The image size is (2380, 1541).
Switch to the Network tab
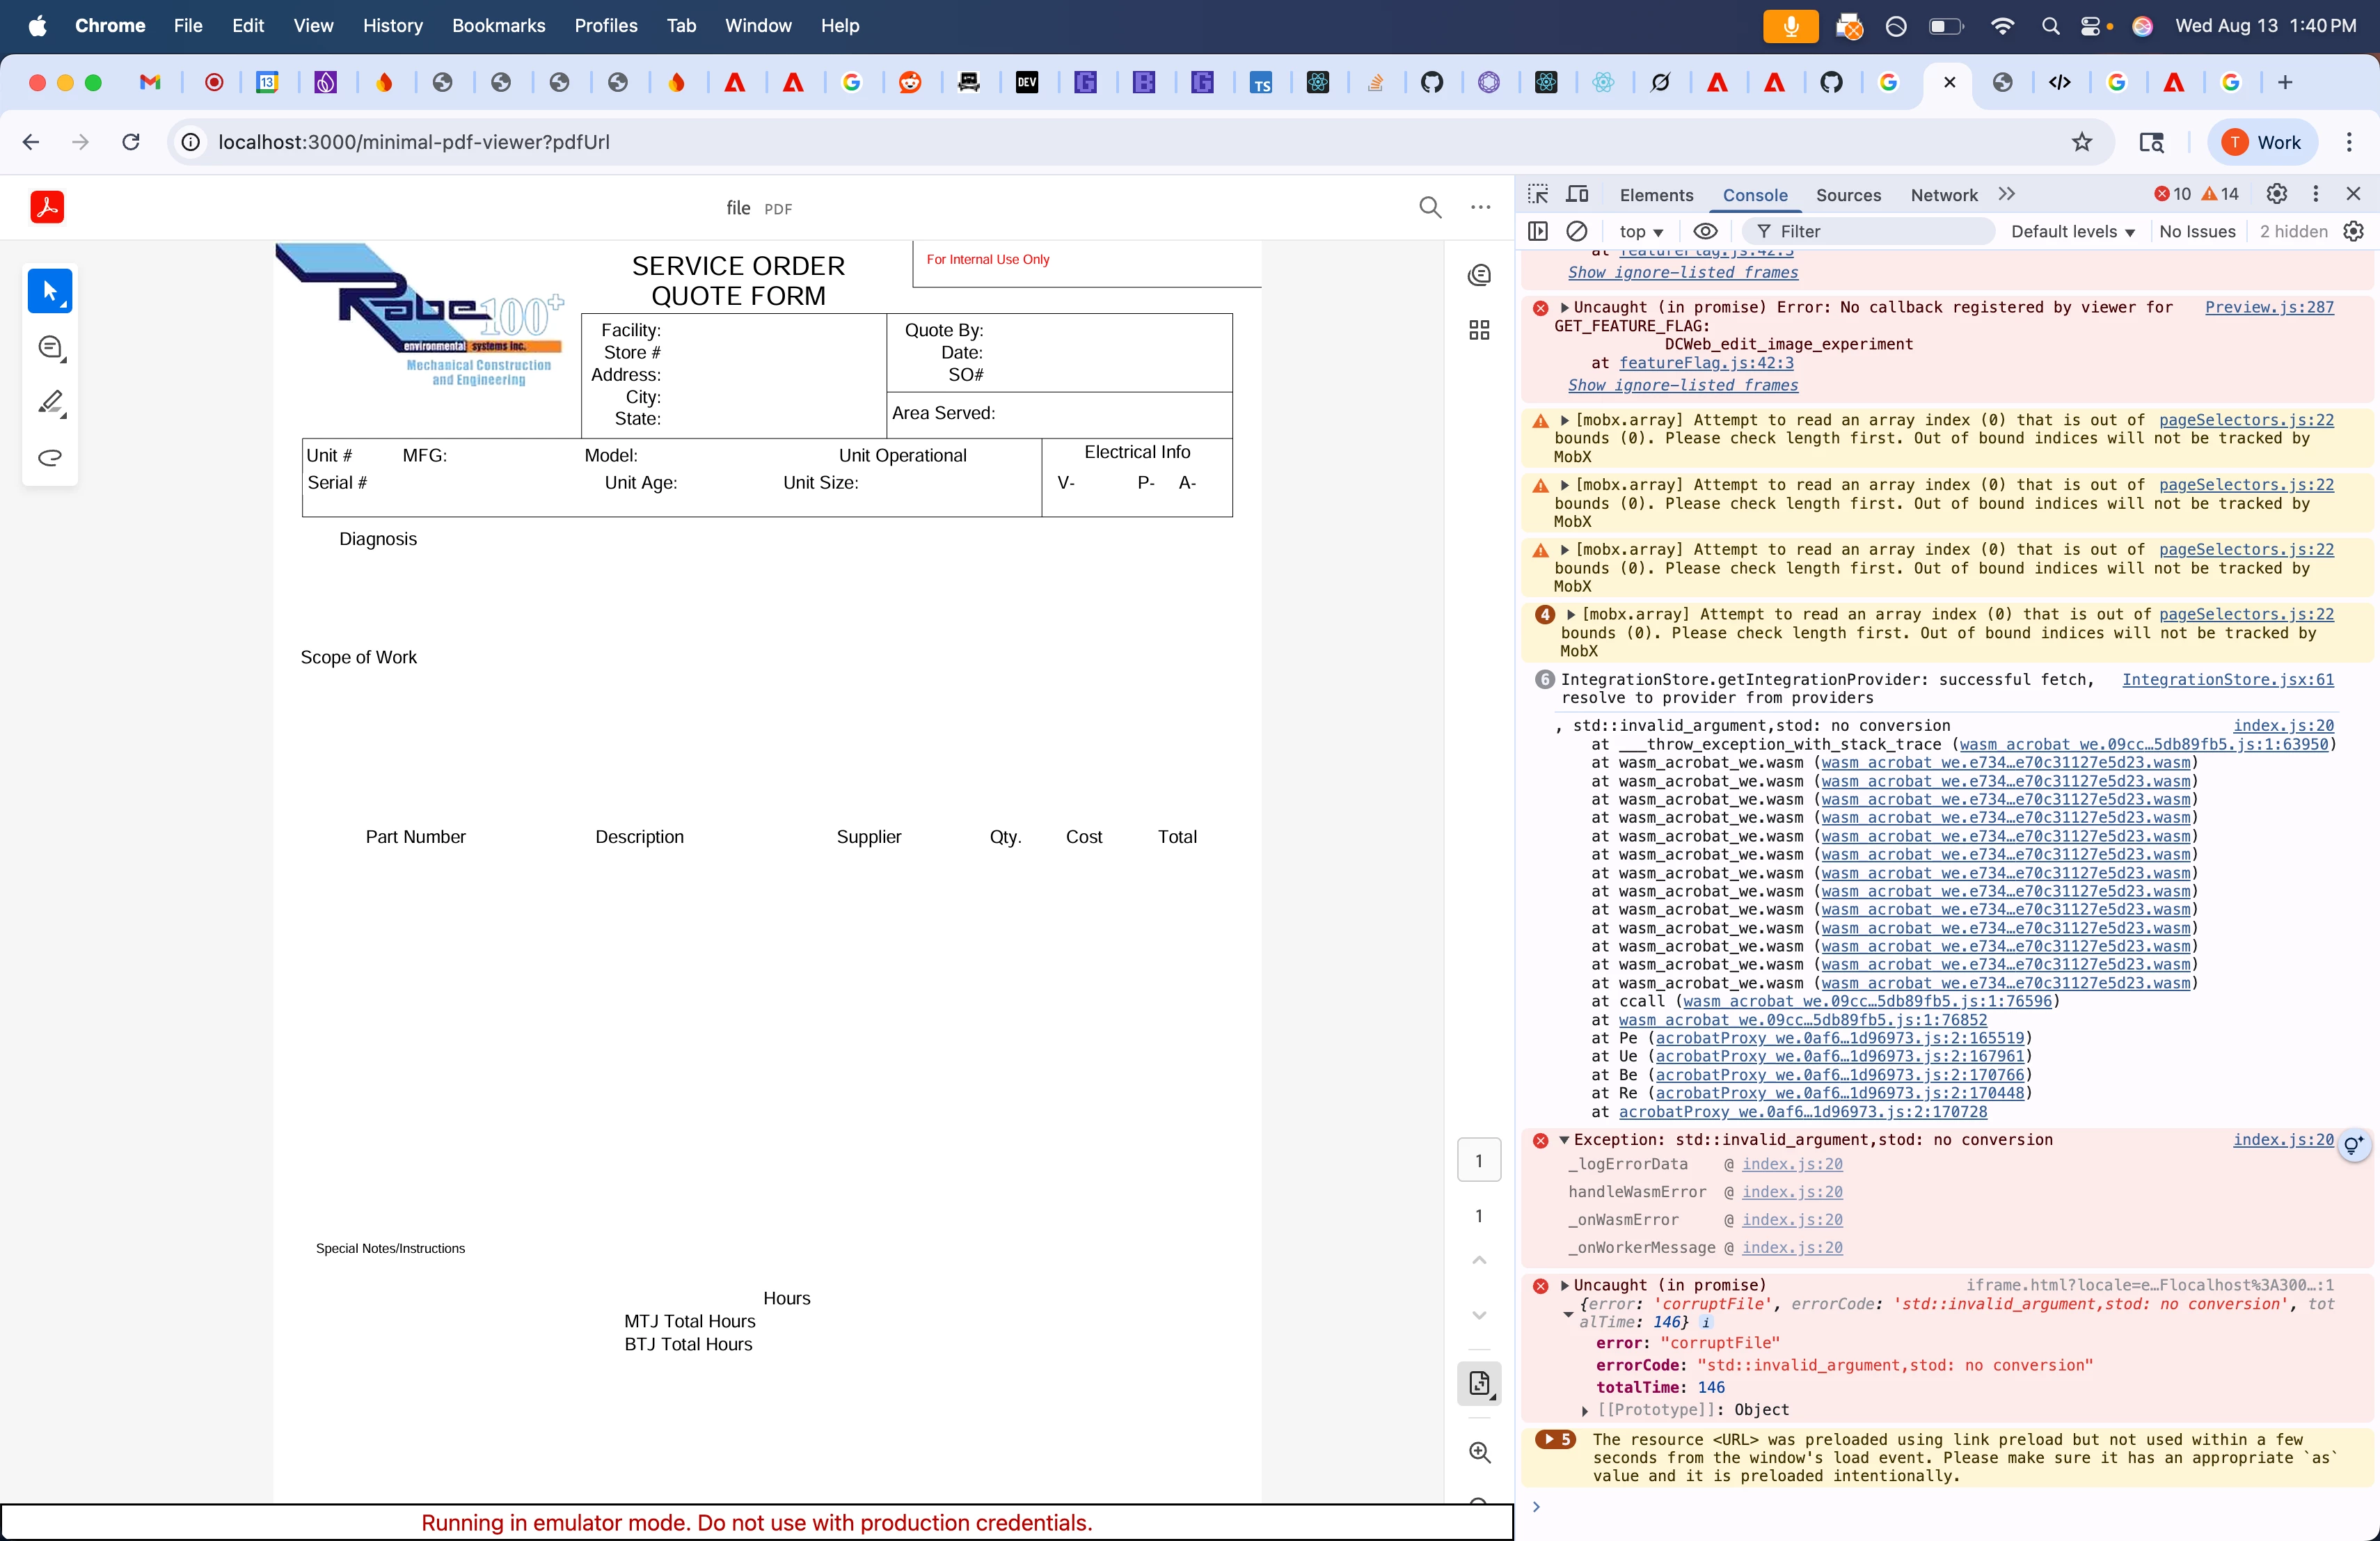[1943, 195]
